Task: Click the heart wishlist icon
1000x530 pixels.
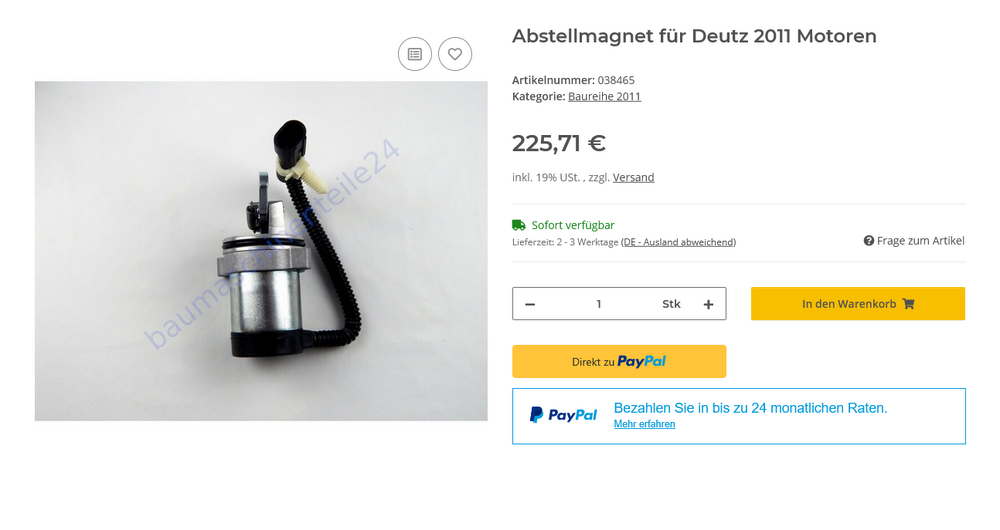Action: pyautogui.click(x=455, y=54)
